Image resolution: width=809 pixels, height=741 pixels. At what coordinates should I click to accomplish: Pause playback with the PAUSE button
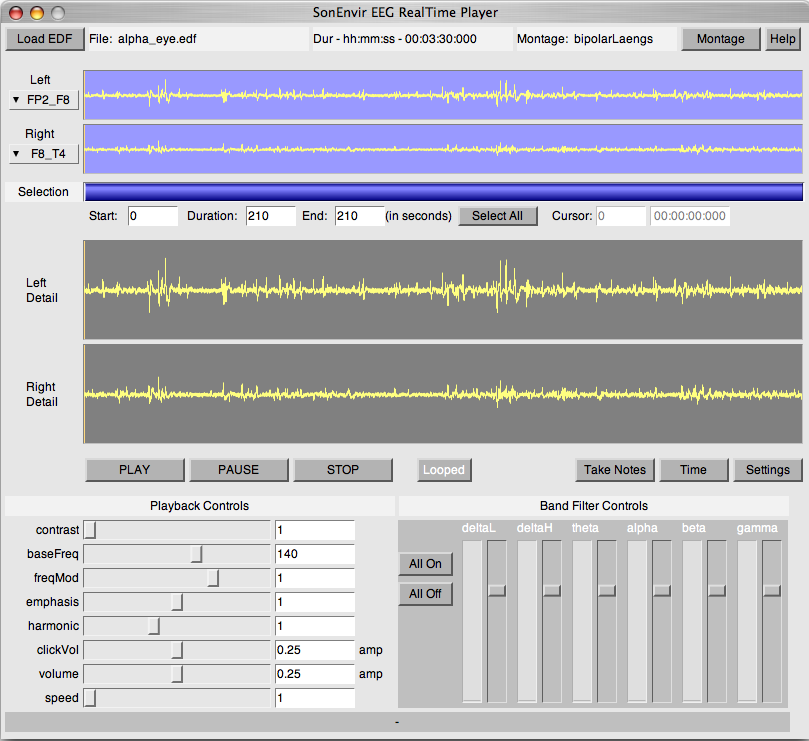pyautogui.click(x=239, y=470)
